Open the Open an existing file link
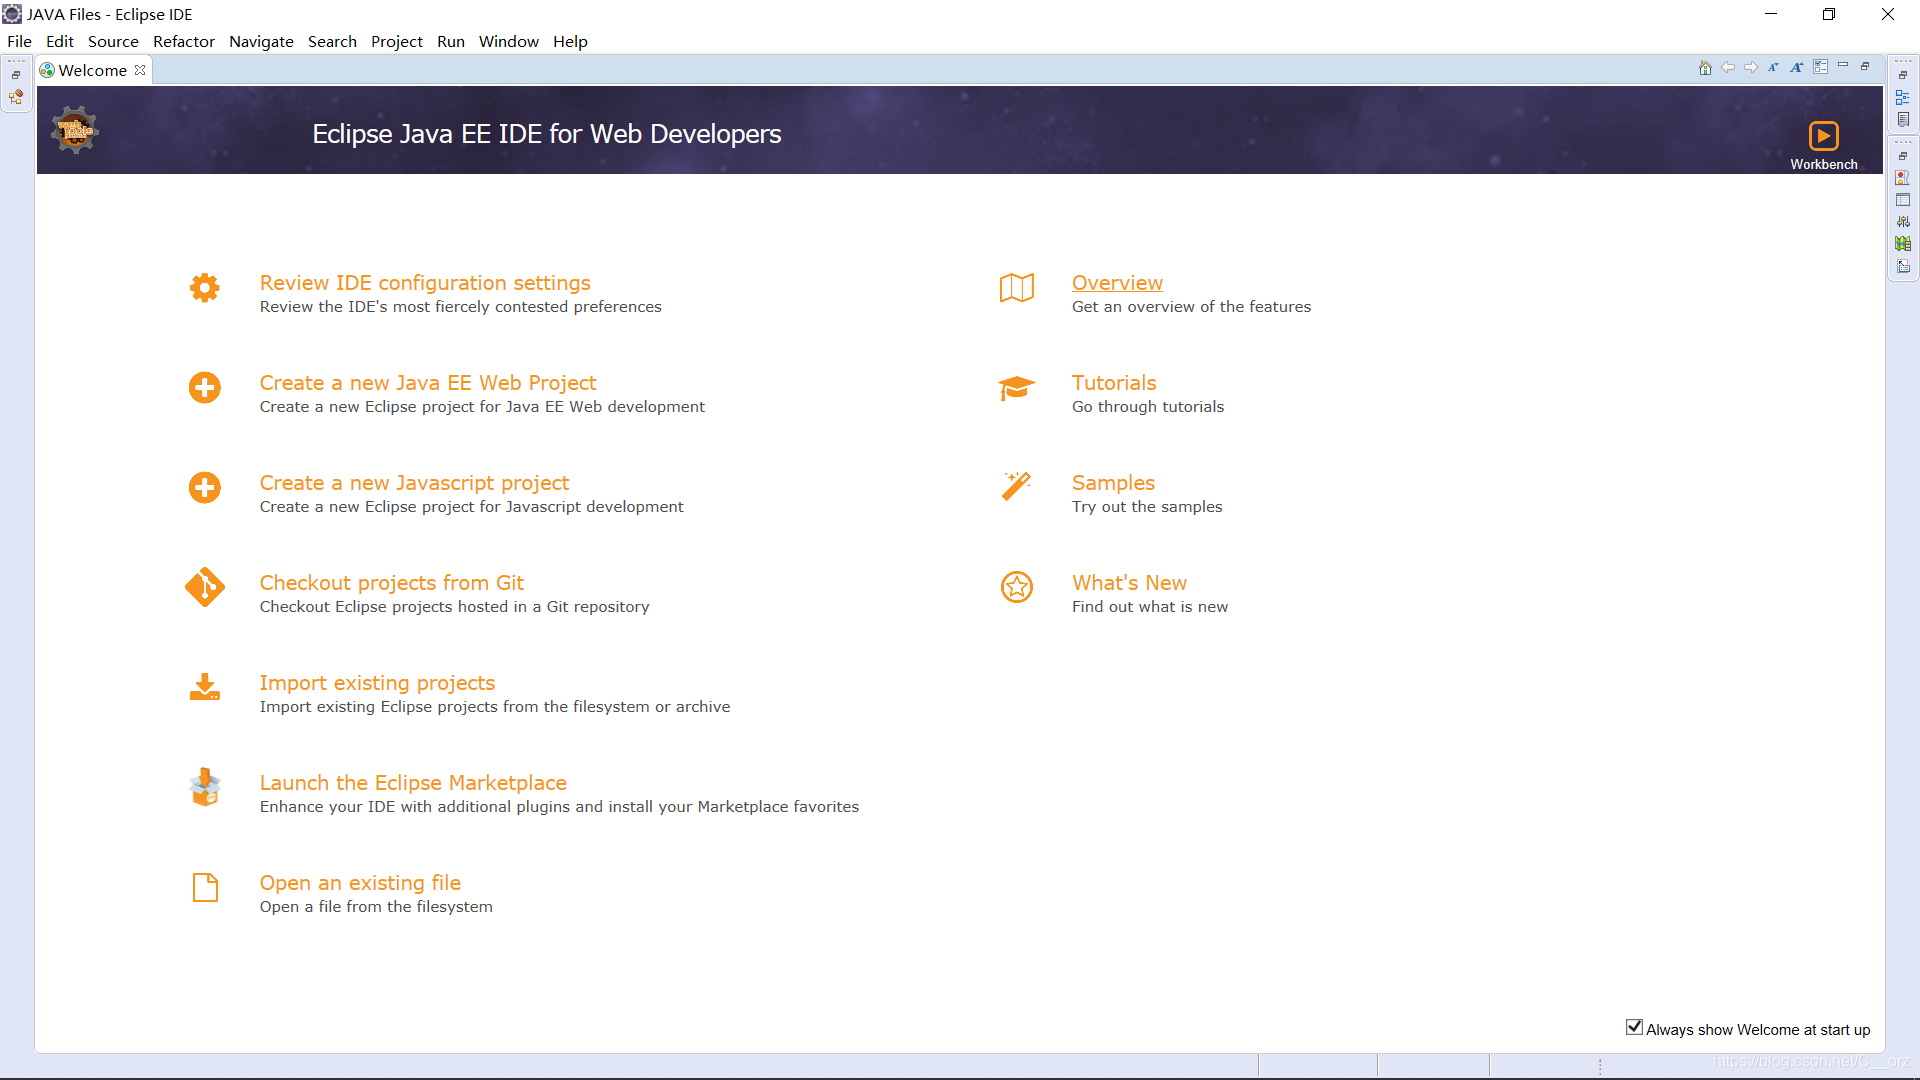This screenshot has height=1080, width=1920. pyautogui.click(x=360, y=883)
